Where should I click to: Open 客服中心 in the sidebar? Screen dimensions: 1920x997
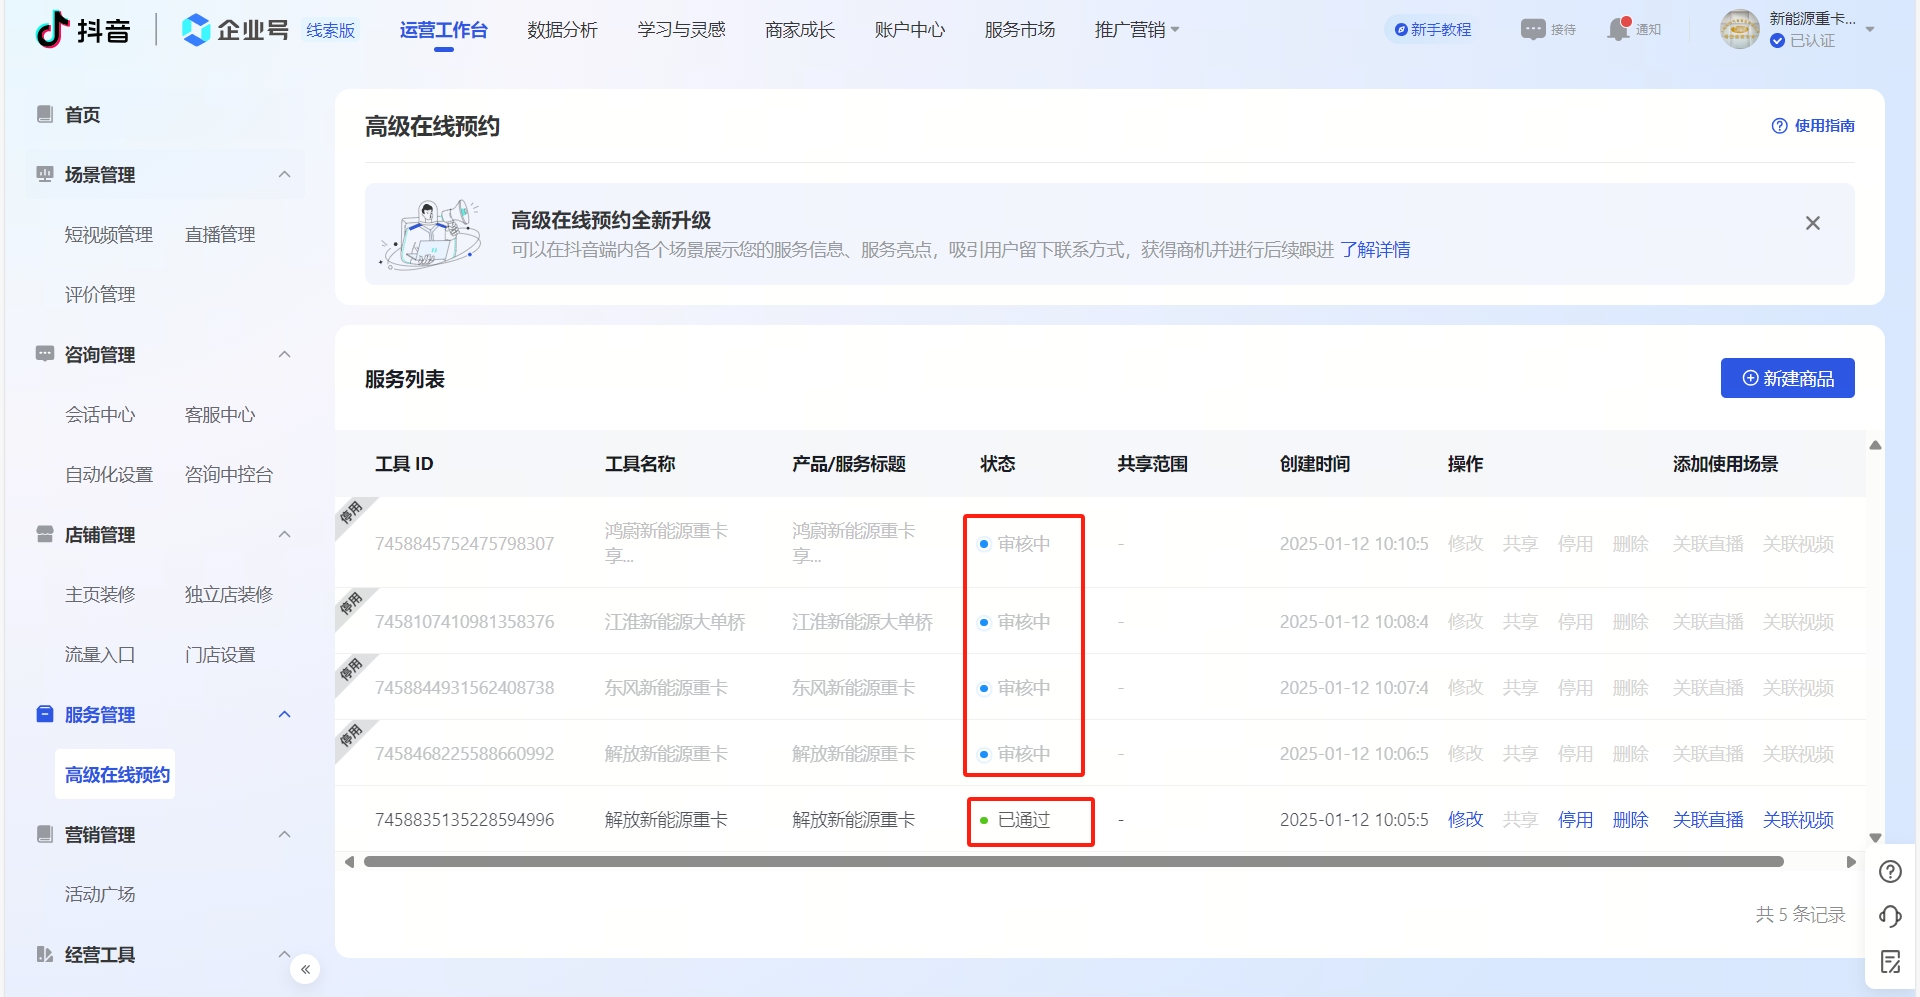pos(220,415)
